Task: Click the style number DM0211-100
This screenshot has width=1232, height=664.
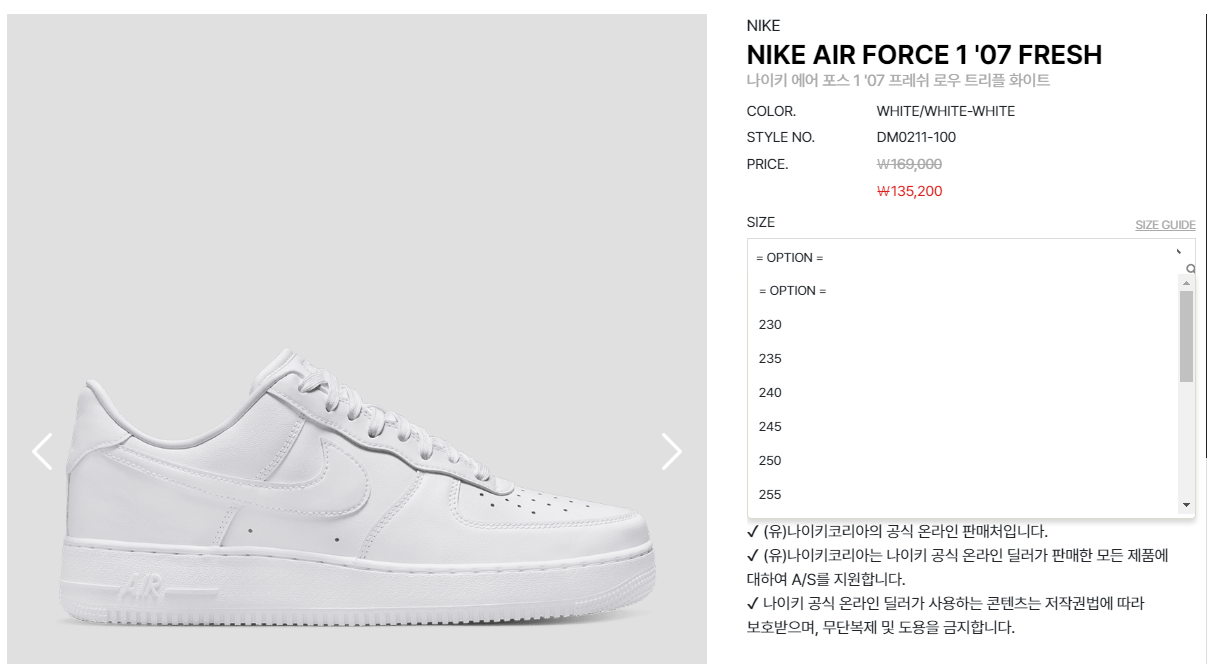Action: coord(916,138)
